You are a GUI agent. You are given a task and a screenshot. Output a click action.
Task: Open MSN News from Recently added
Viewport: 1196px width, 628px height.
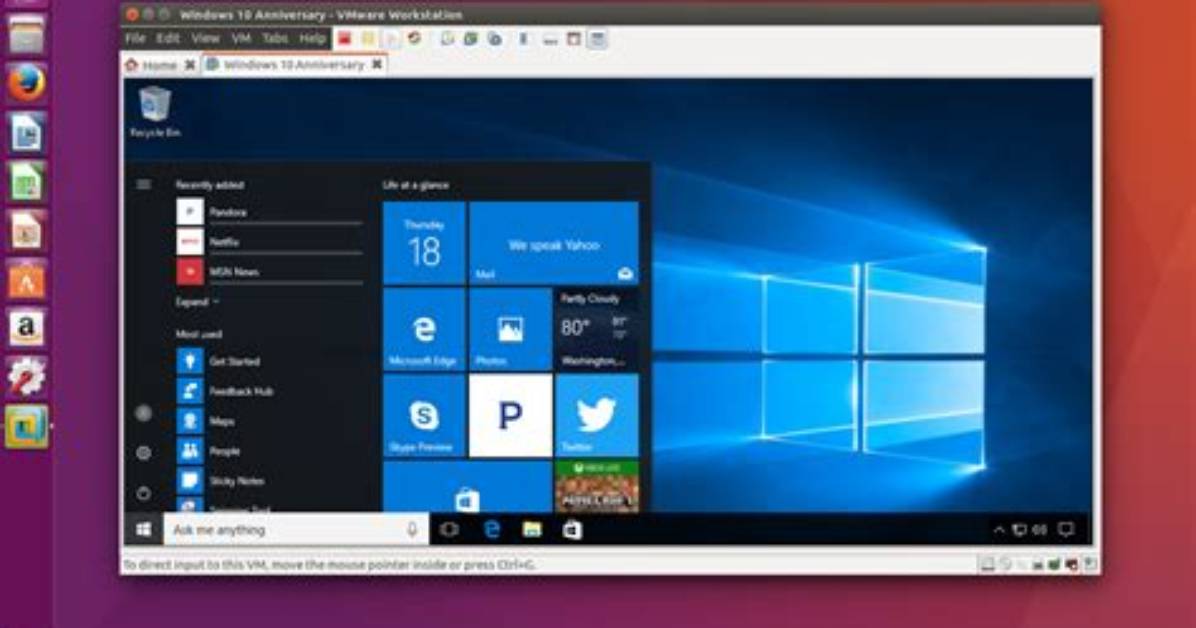(269, 272)
